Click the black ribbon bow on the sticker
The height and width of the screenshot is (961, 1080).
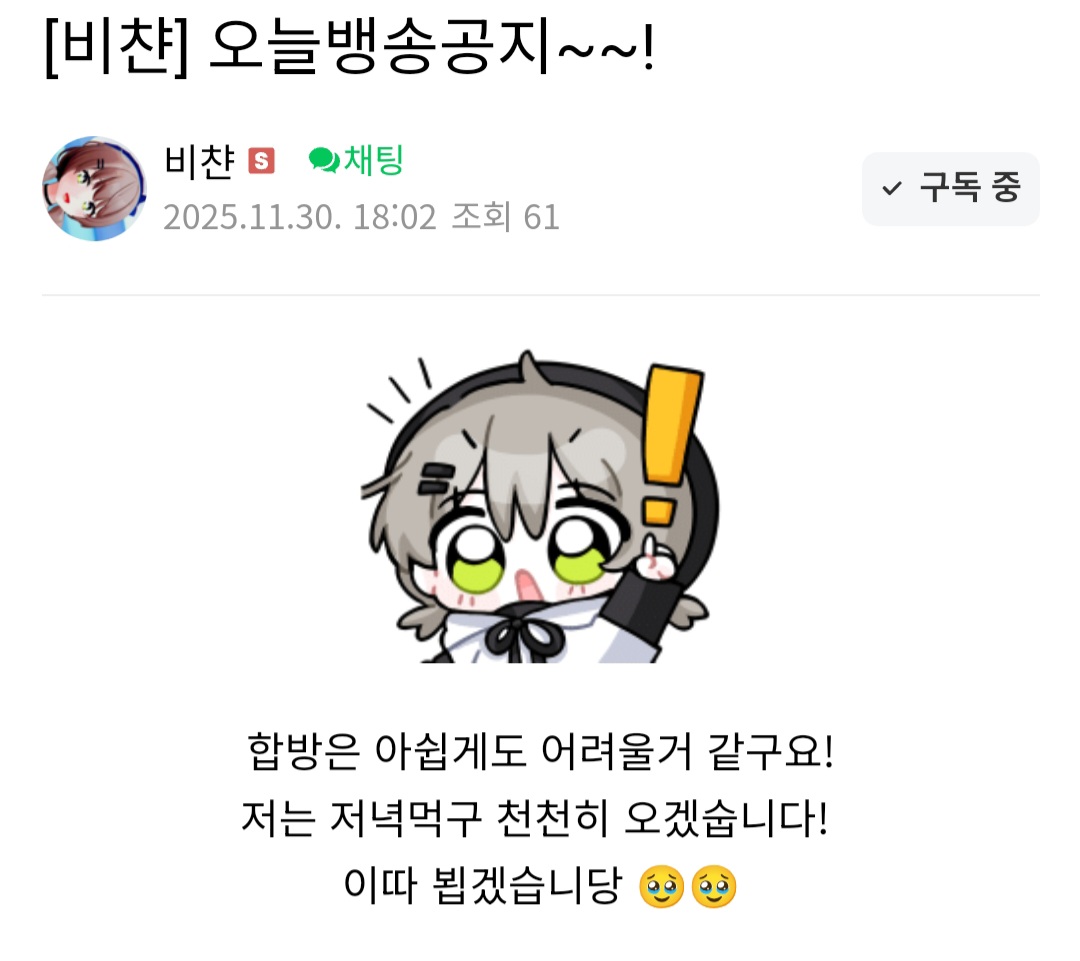(523, 638)
